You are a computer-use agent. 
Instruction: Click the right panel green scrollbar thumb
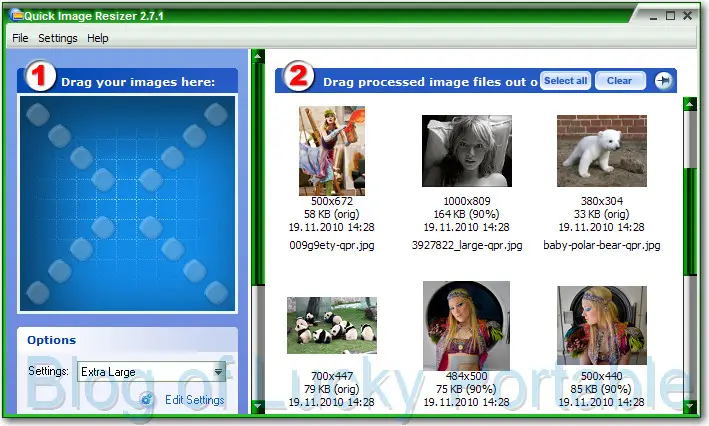coord(690,221)
